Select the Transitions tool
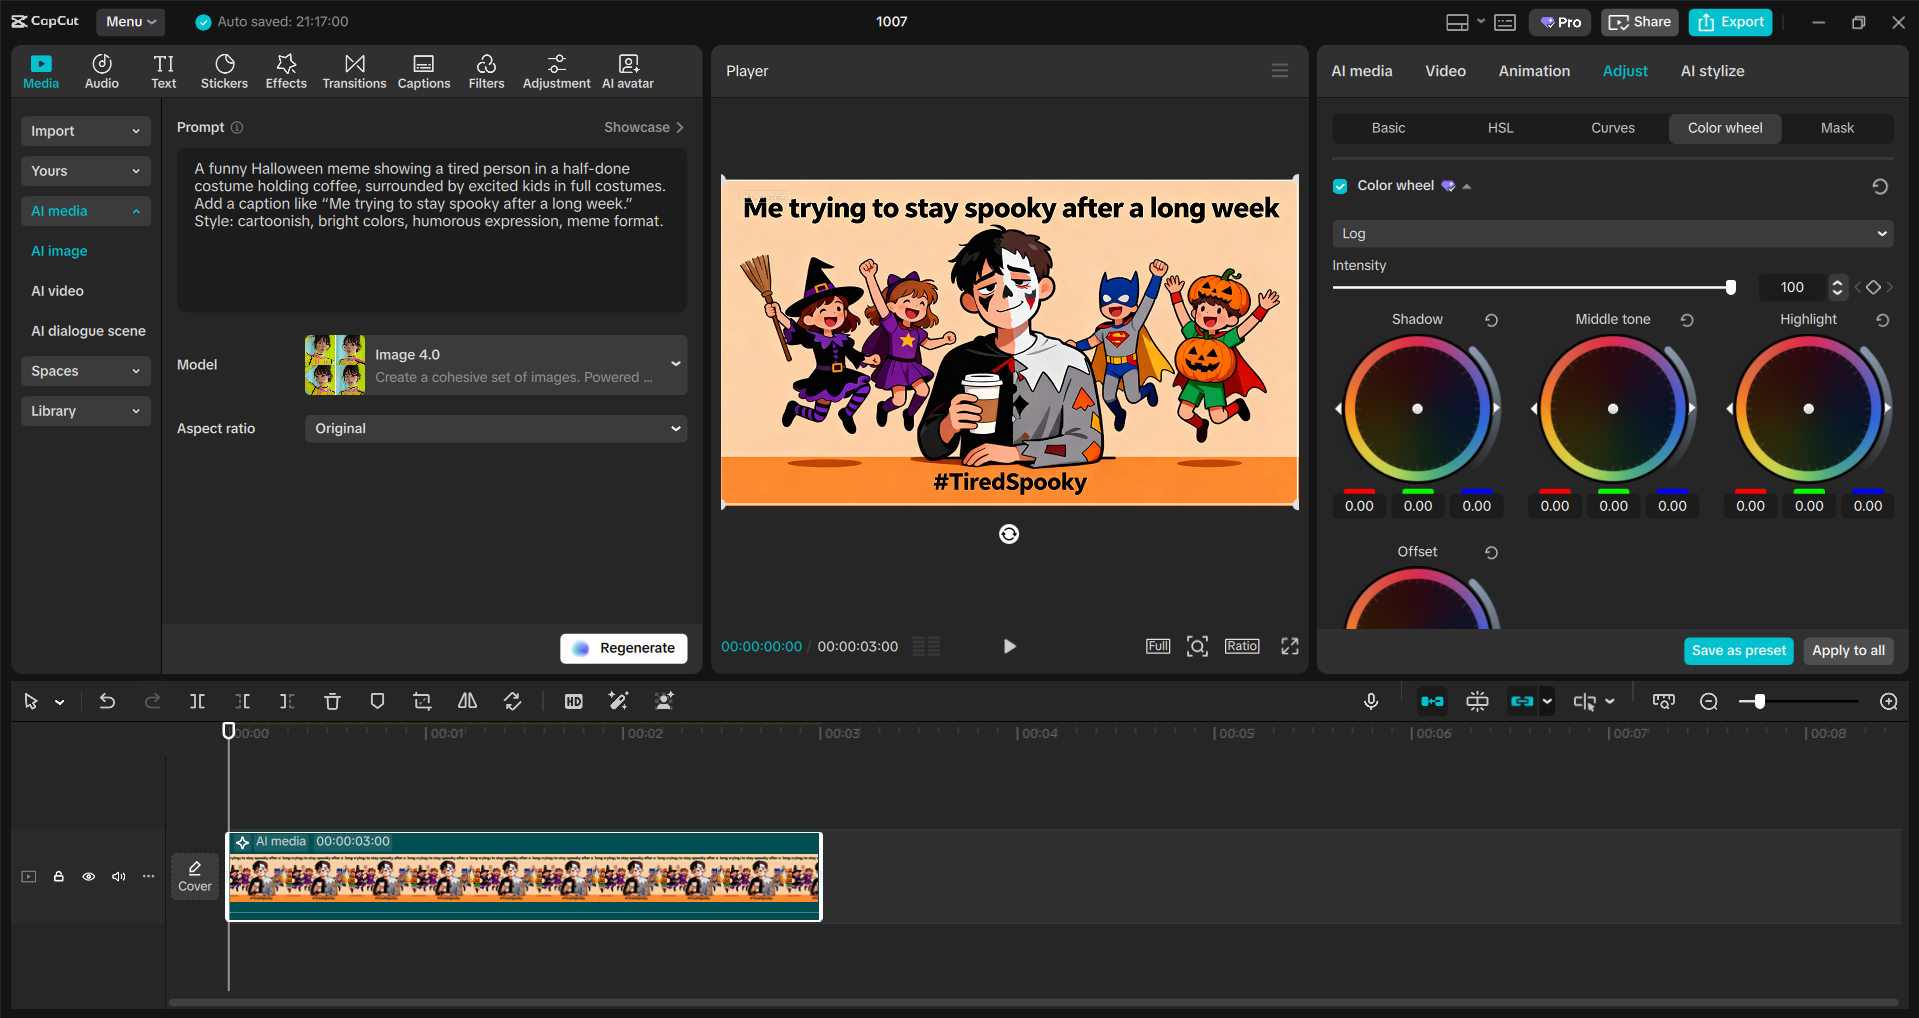The width and height of the screenshot is (1919, 1018). [354, 70]
